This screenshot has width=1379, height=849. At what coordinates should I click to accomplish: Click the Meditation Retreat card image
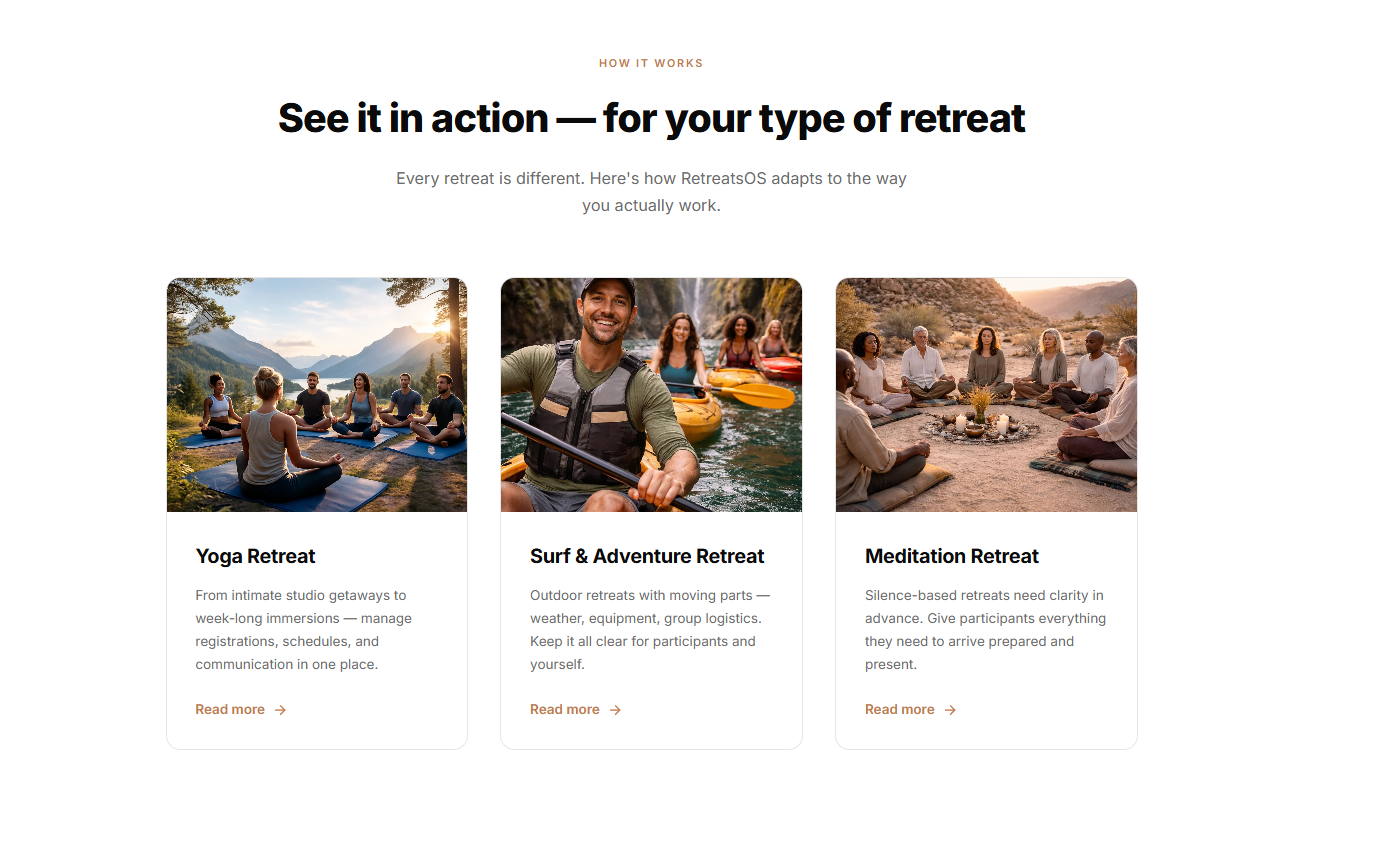(x=986, y=395)
